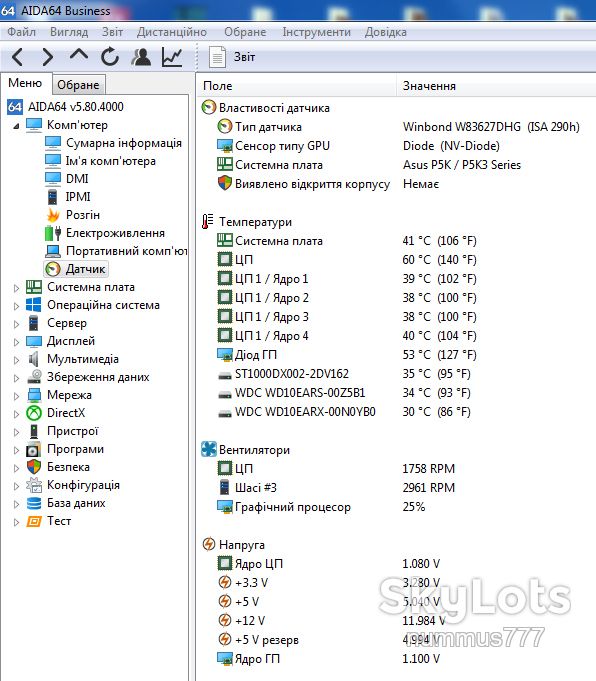Expand the Мультимедіа tree node
Viewport: 596px width, 681px height.
(16, 360)
